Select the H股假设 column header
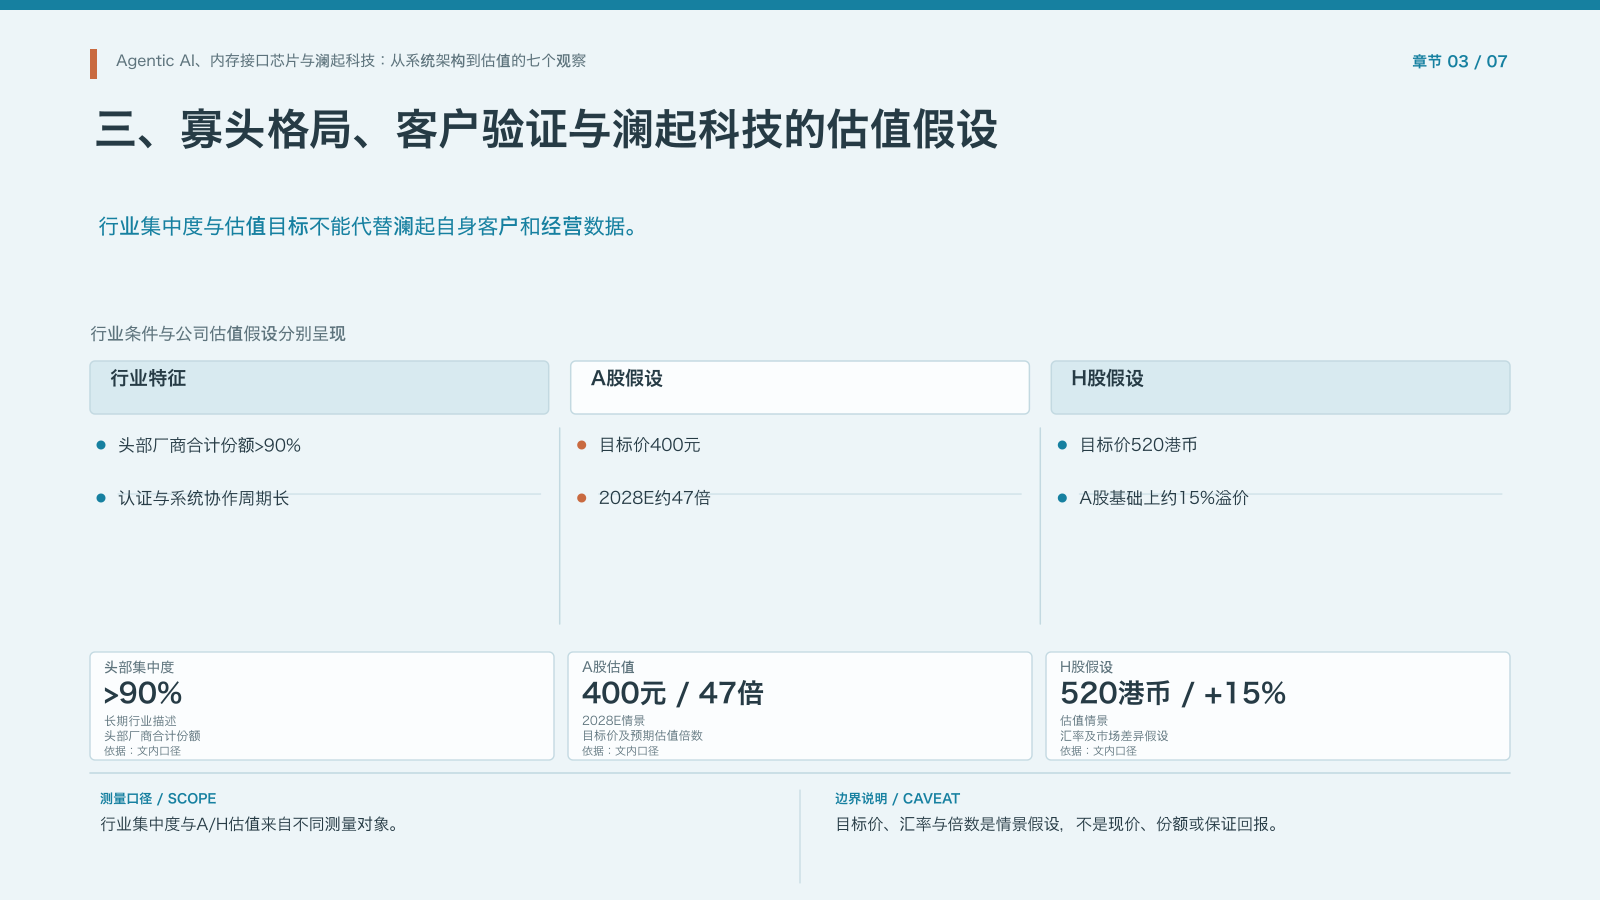This screenshot has height=900, width=1600. [1280, 387]
